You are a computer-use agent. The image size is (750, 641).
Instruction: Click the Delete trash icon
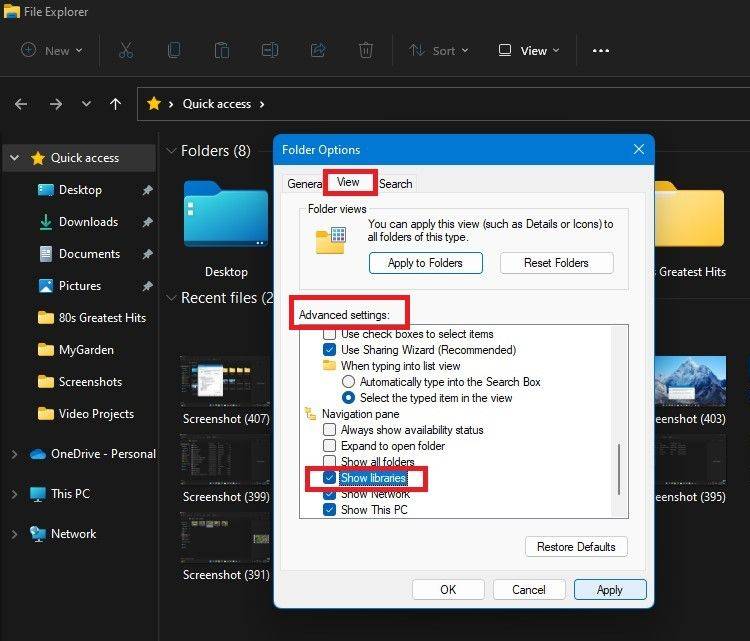pos(366,50)
